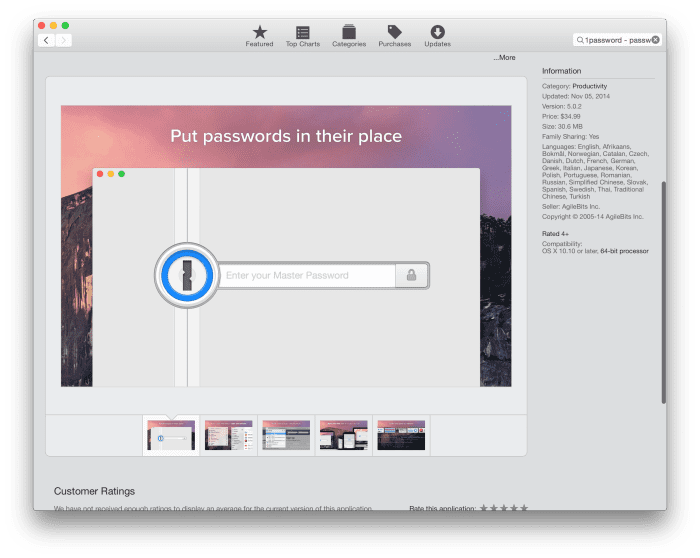The width and height of the screenshot is (700, 558).
Task: Open Top Charts list
Action: [303, 36]
